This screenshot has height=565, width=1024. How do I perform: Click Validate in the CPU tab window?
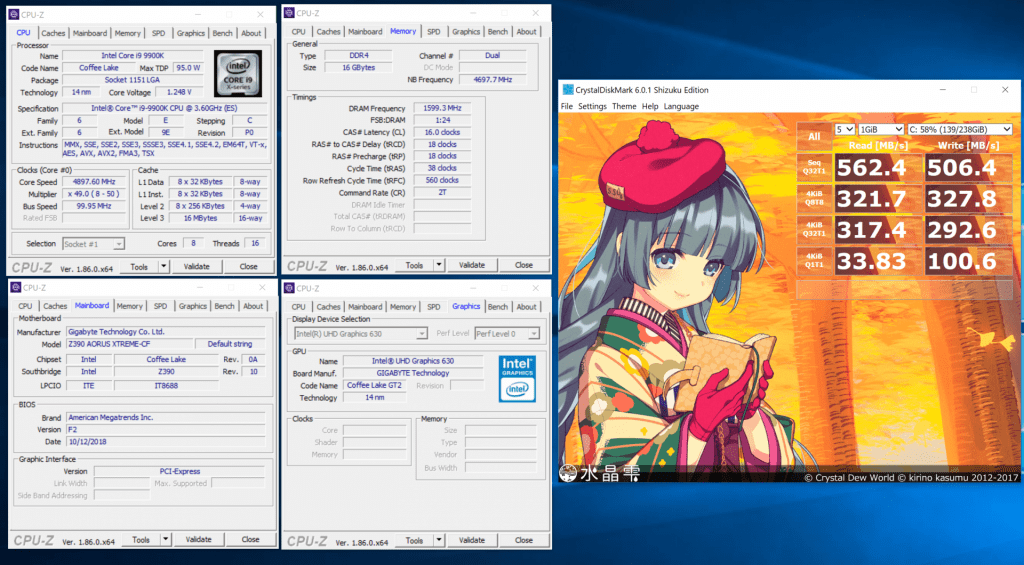pos(197,266)
